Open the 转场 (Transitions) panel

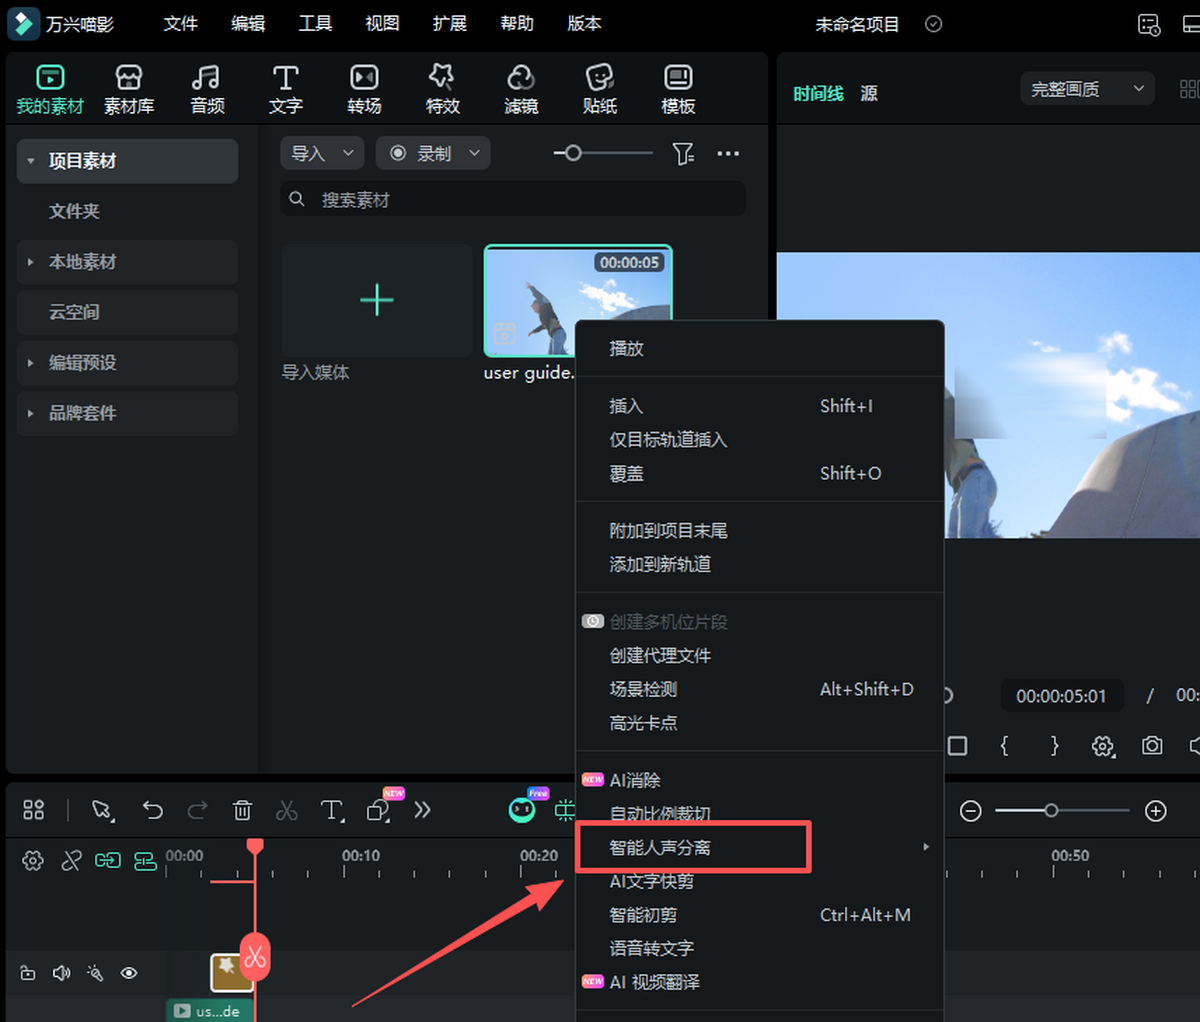(364, 88)
